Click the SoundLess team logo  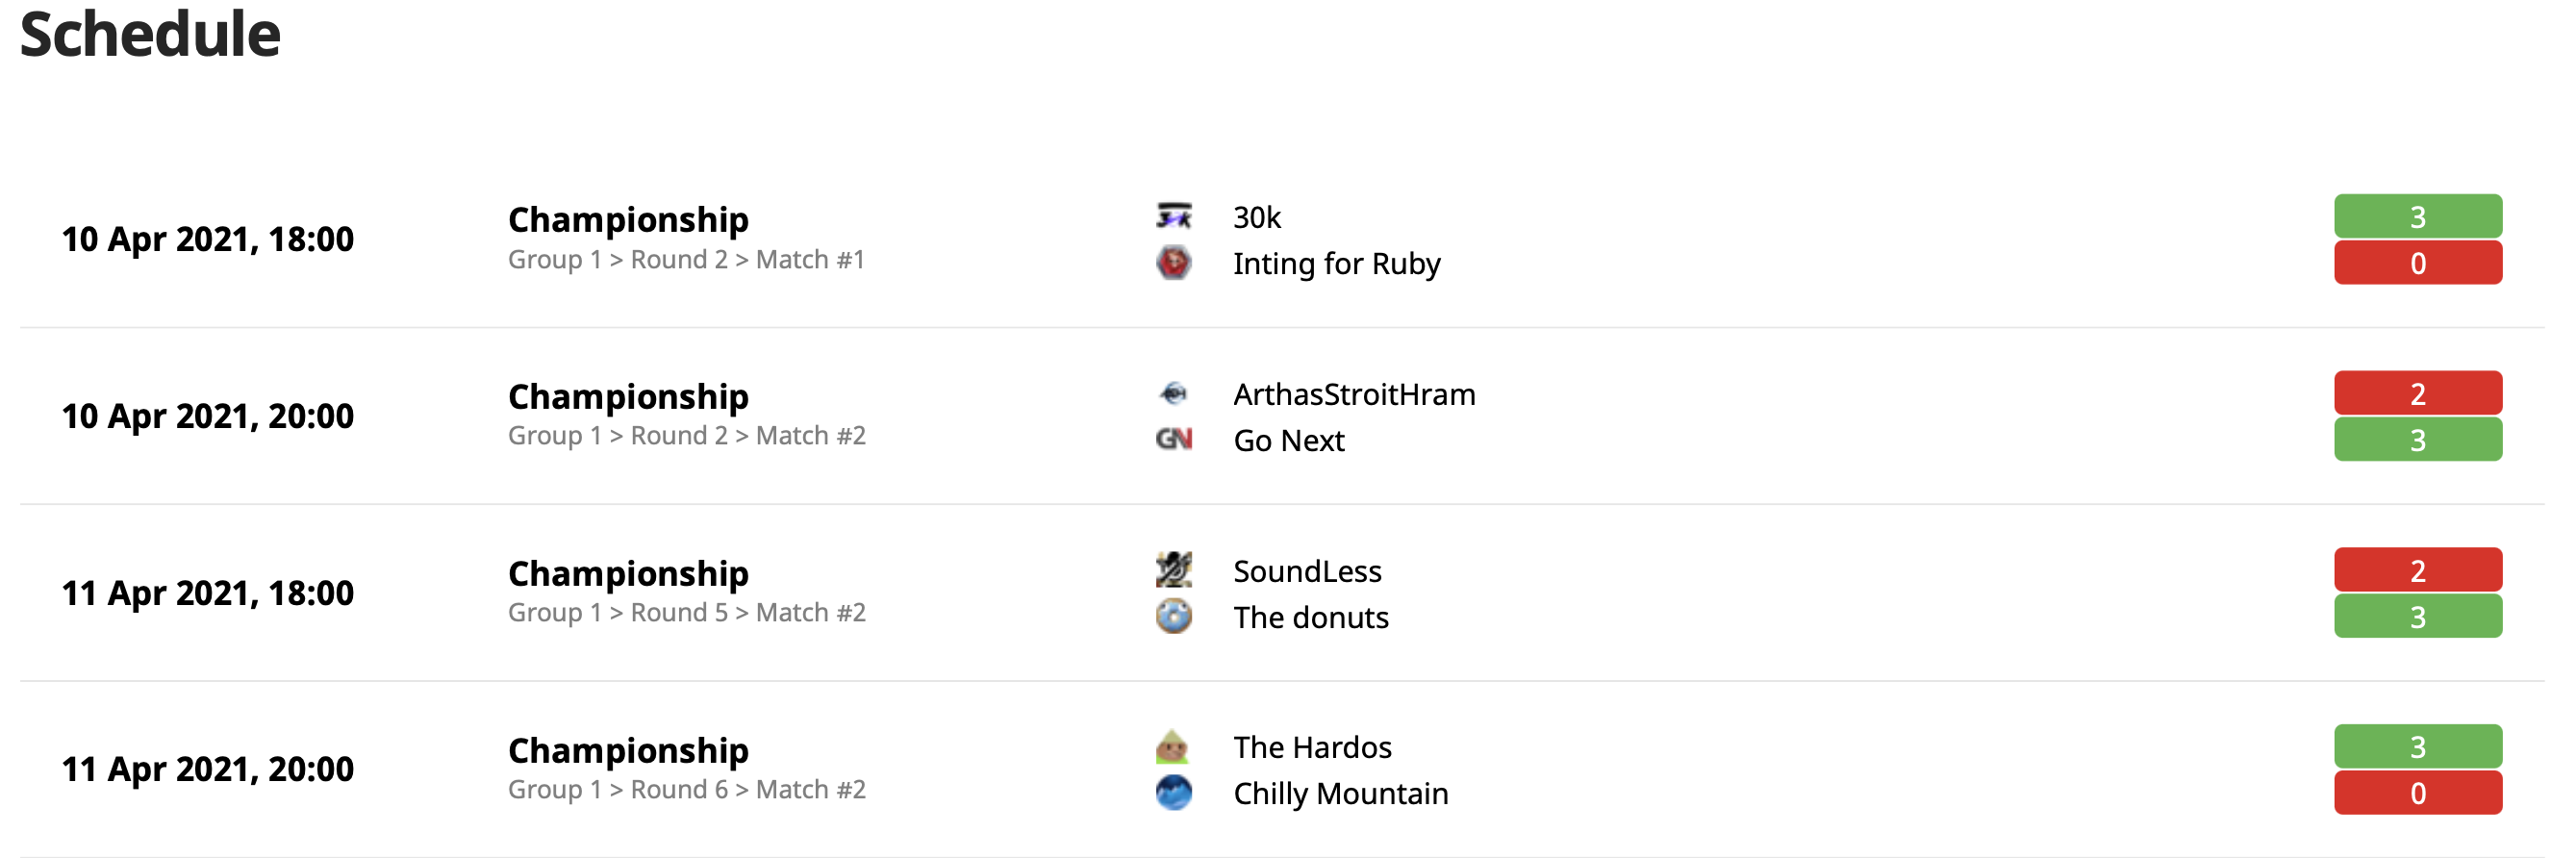point(1173,570)
